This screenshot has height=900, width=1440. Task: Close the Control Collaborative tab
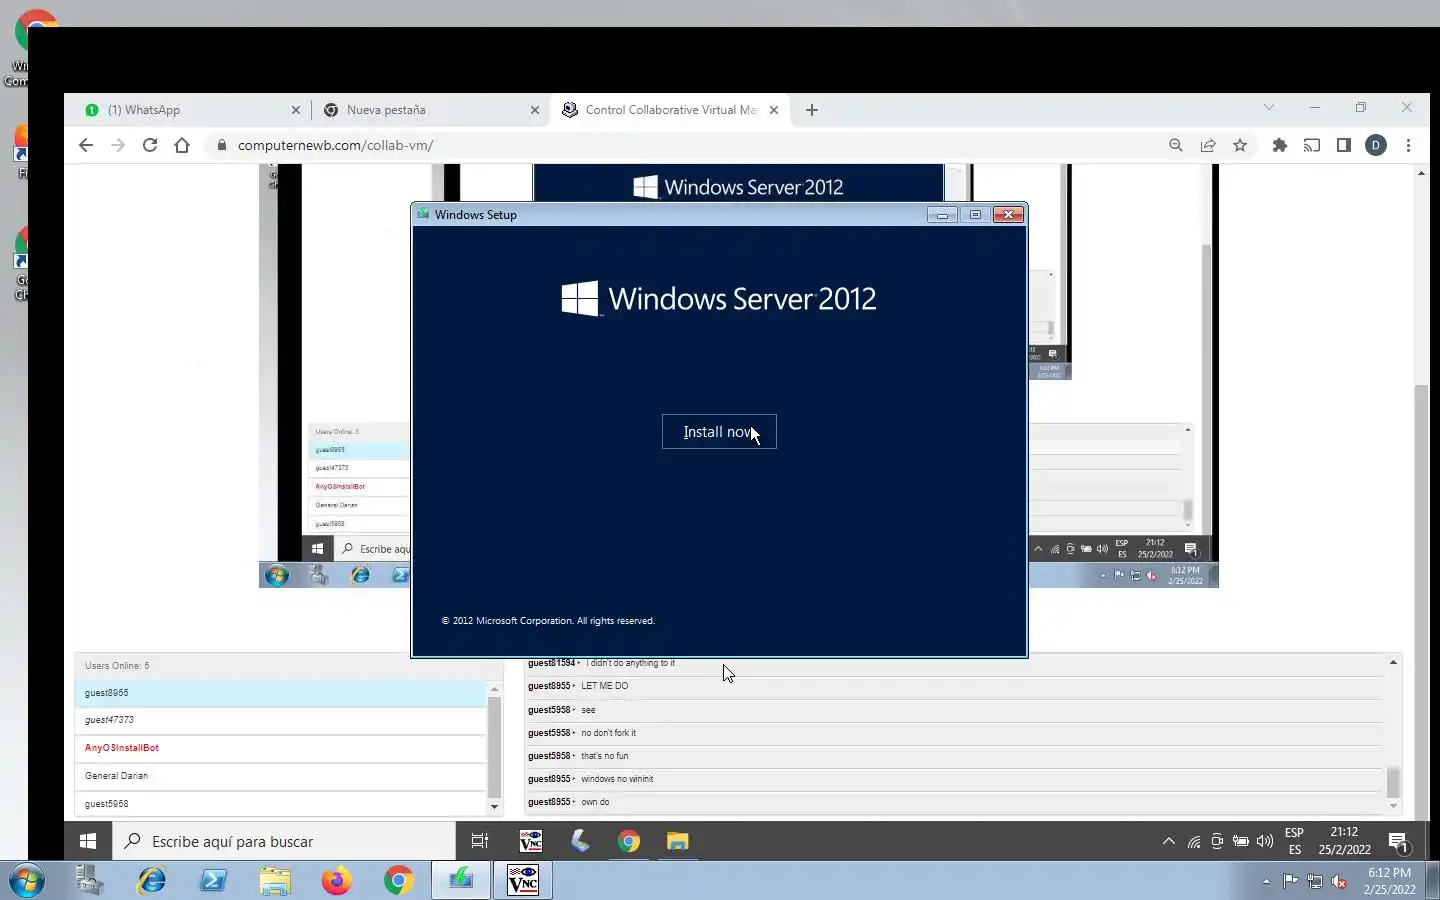[774, 110]
